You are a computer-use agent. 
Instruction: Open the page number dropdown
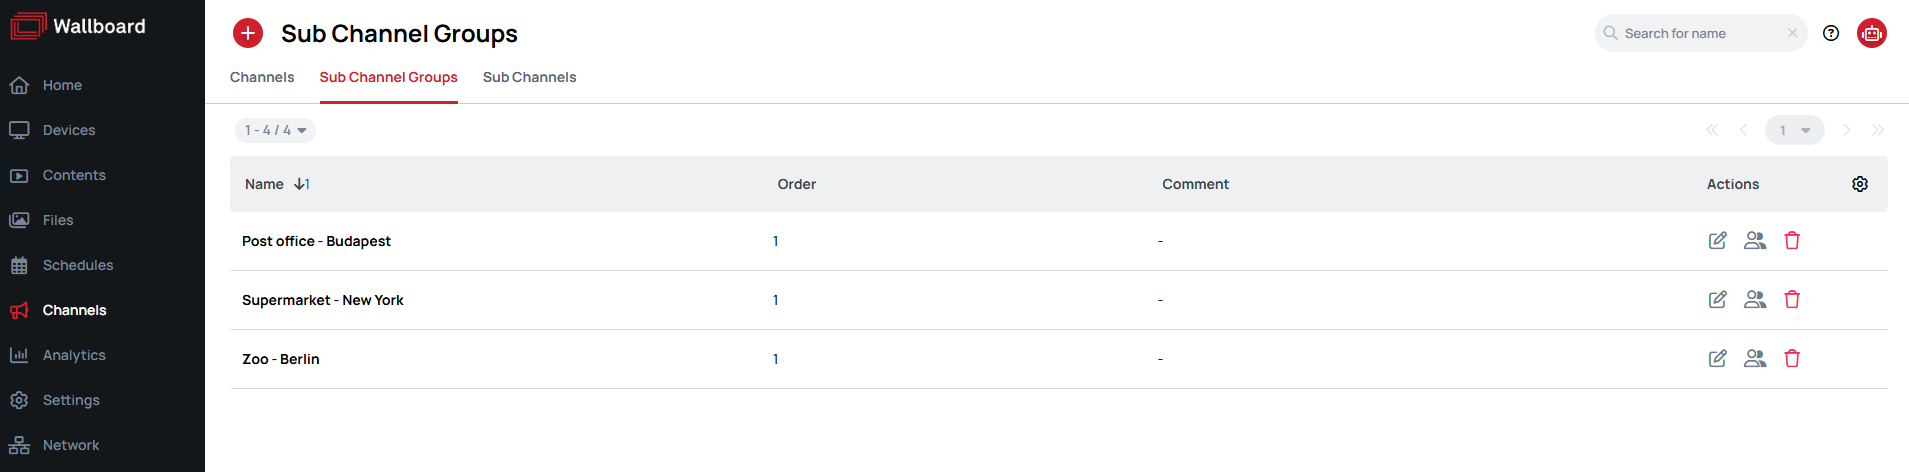click(1795, 130)
